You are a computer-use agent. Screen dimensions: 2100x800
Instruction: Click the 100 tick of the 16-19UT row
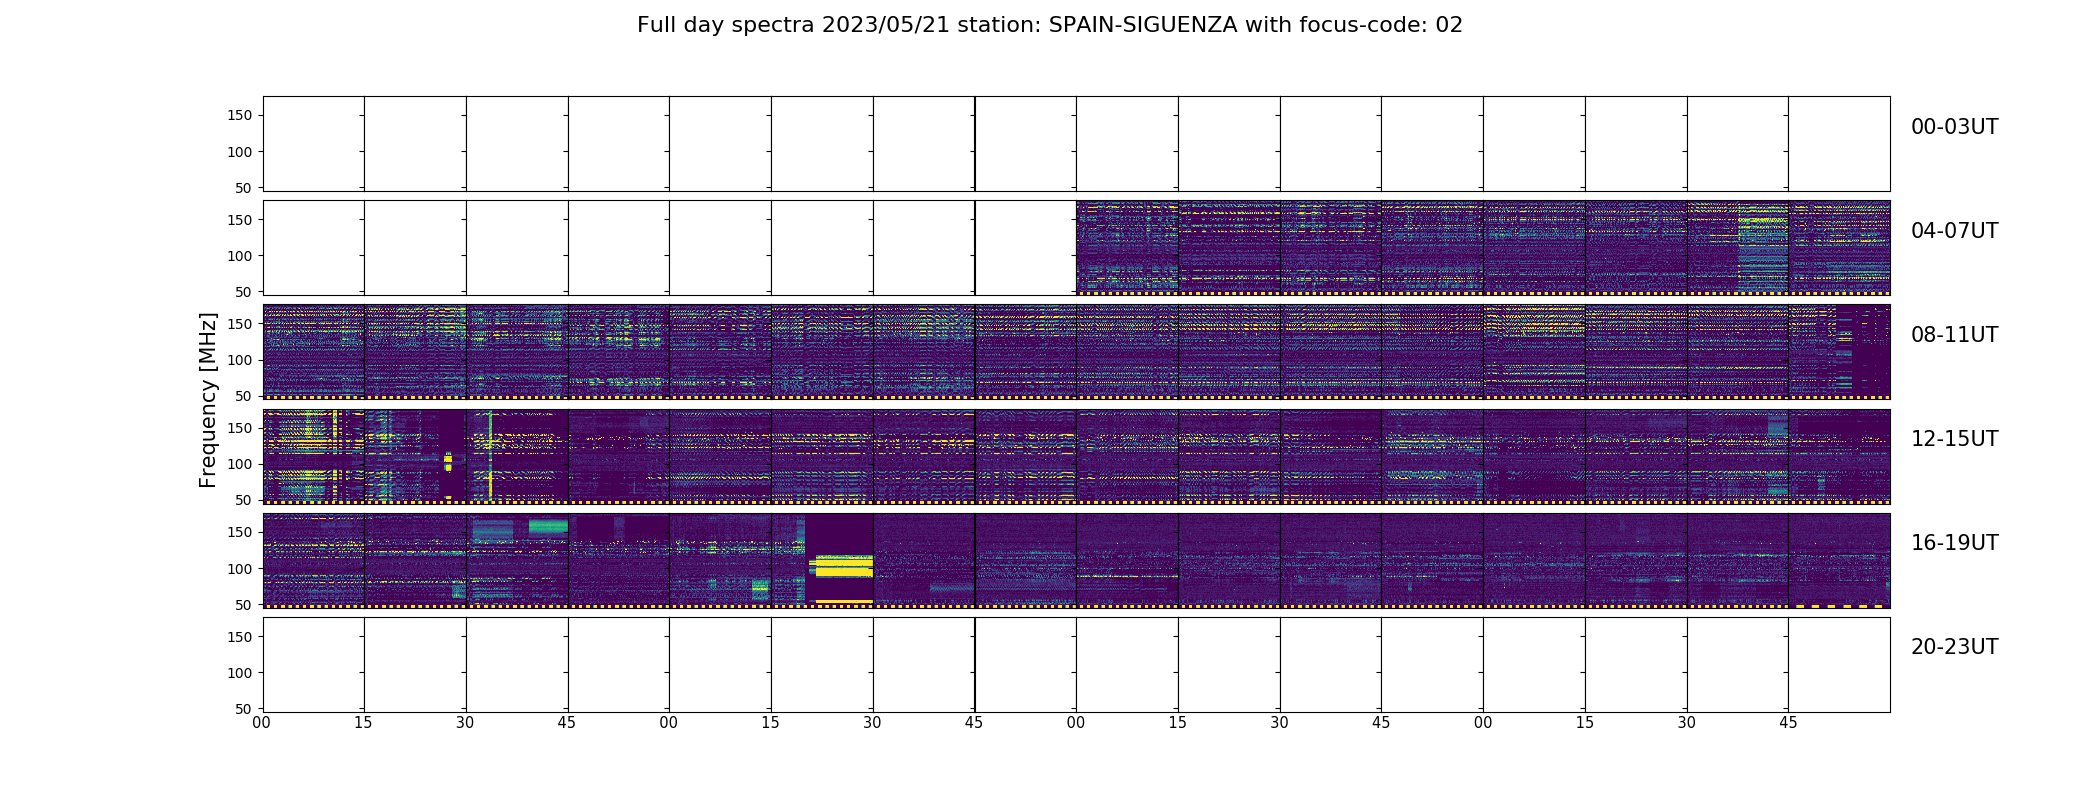(240, 568)
